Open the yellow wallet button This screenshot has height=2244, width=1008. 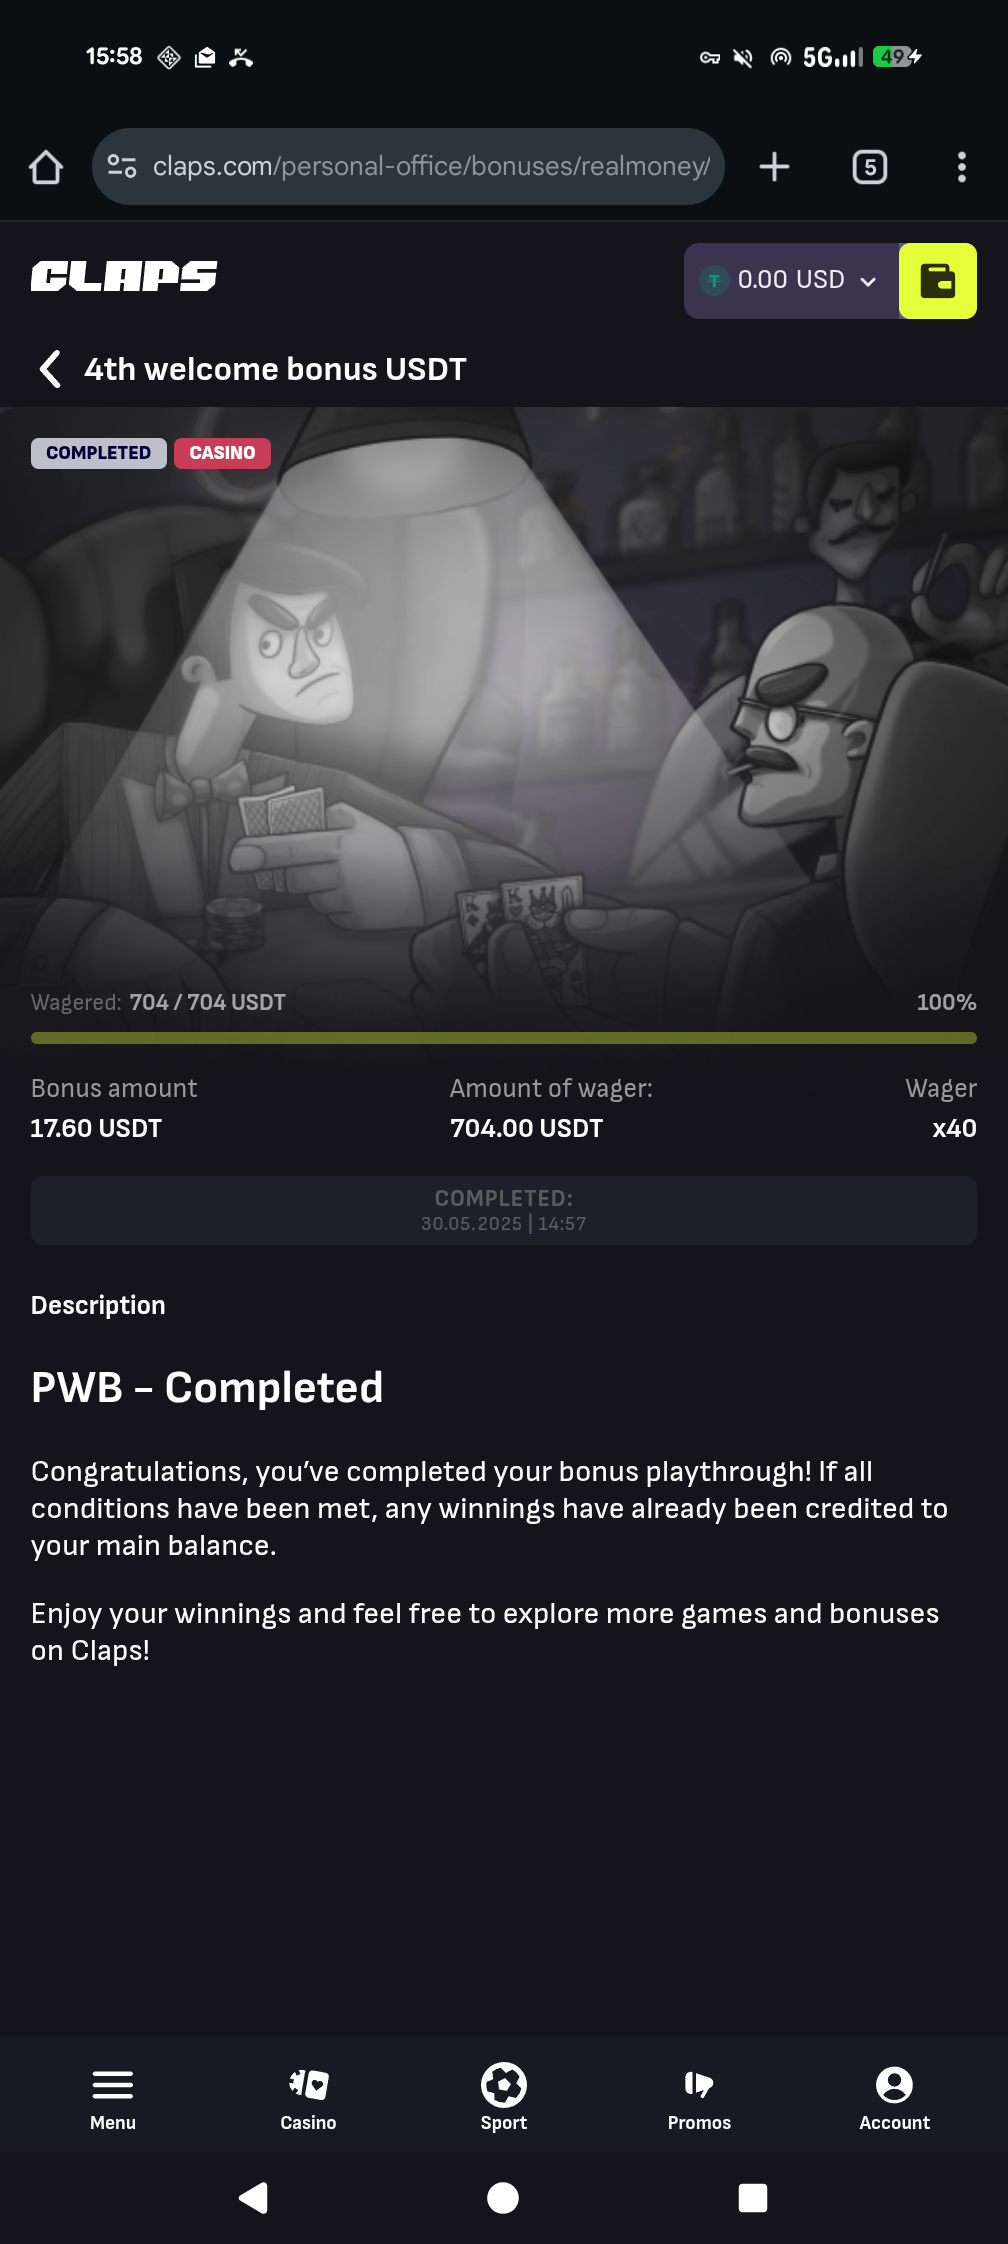point(937,281)
